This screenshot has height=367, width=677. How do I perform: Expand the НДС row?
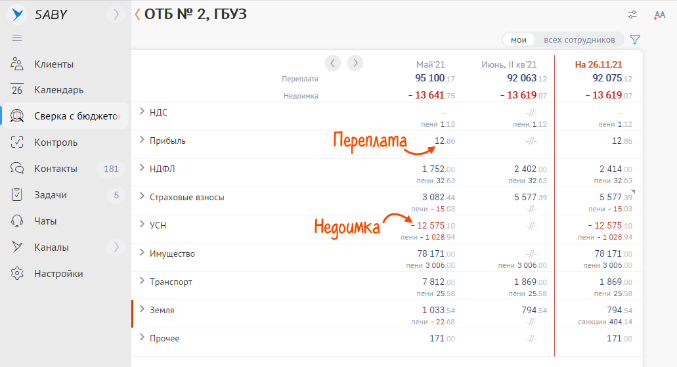(x=142, y=112)
